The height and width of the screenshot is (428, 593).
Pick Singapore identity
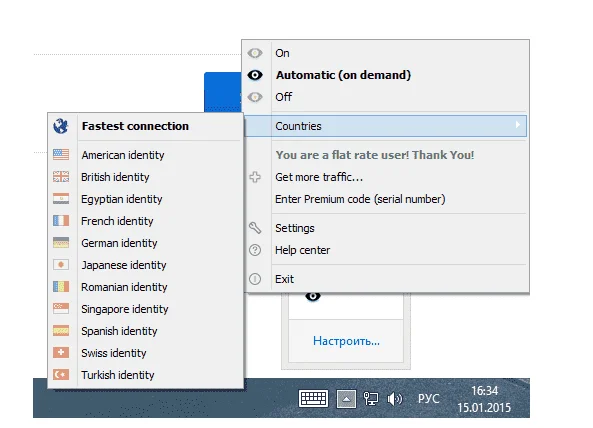point(146,309)
